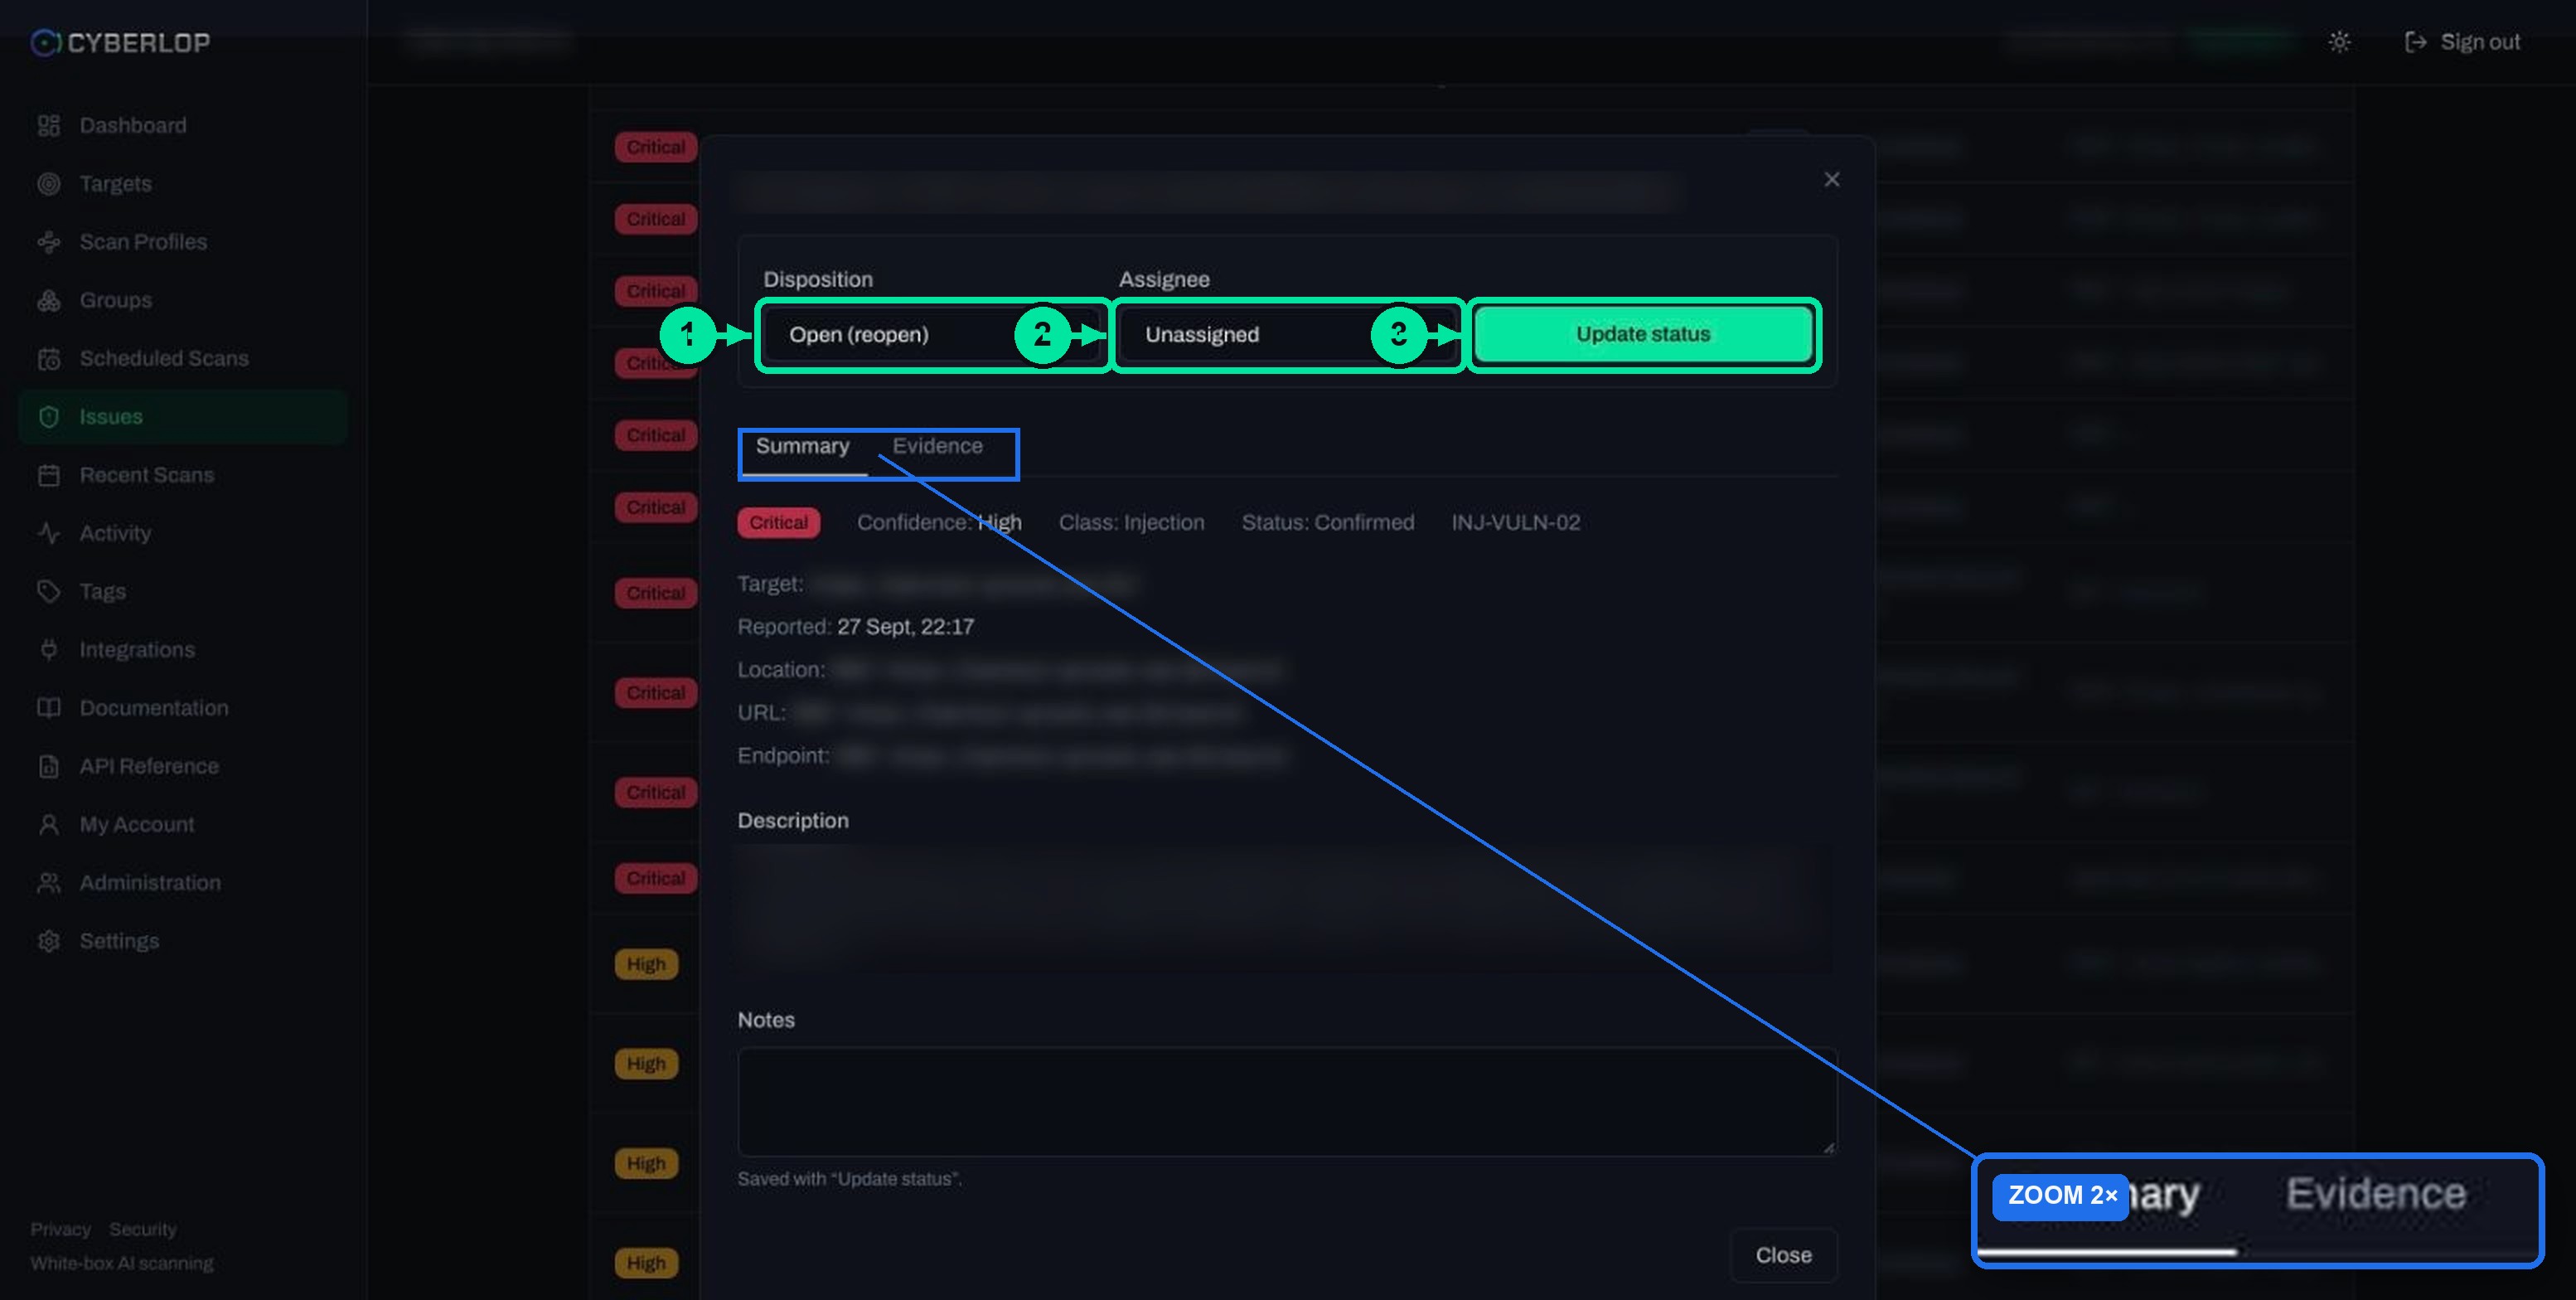Open the Assignee dropdown

(x=1287, y=334)
